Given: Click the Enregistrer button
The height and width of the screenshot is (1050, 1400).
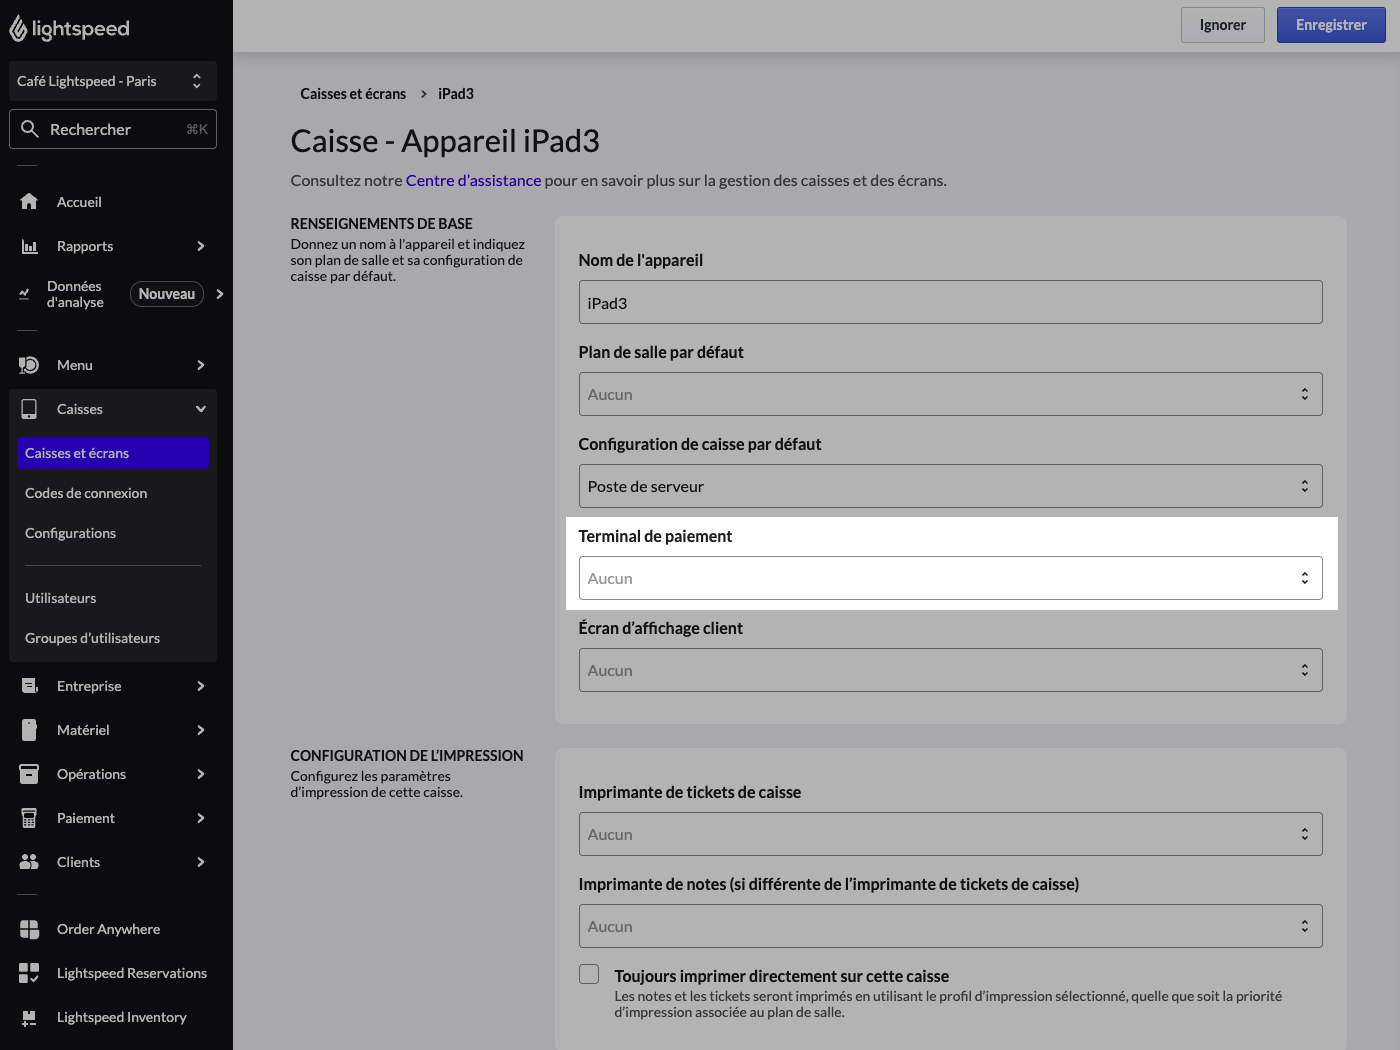Looking at the screenshot, I should click(x=1331, y=25).
